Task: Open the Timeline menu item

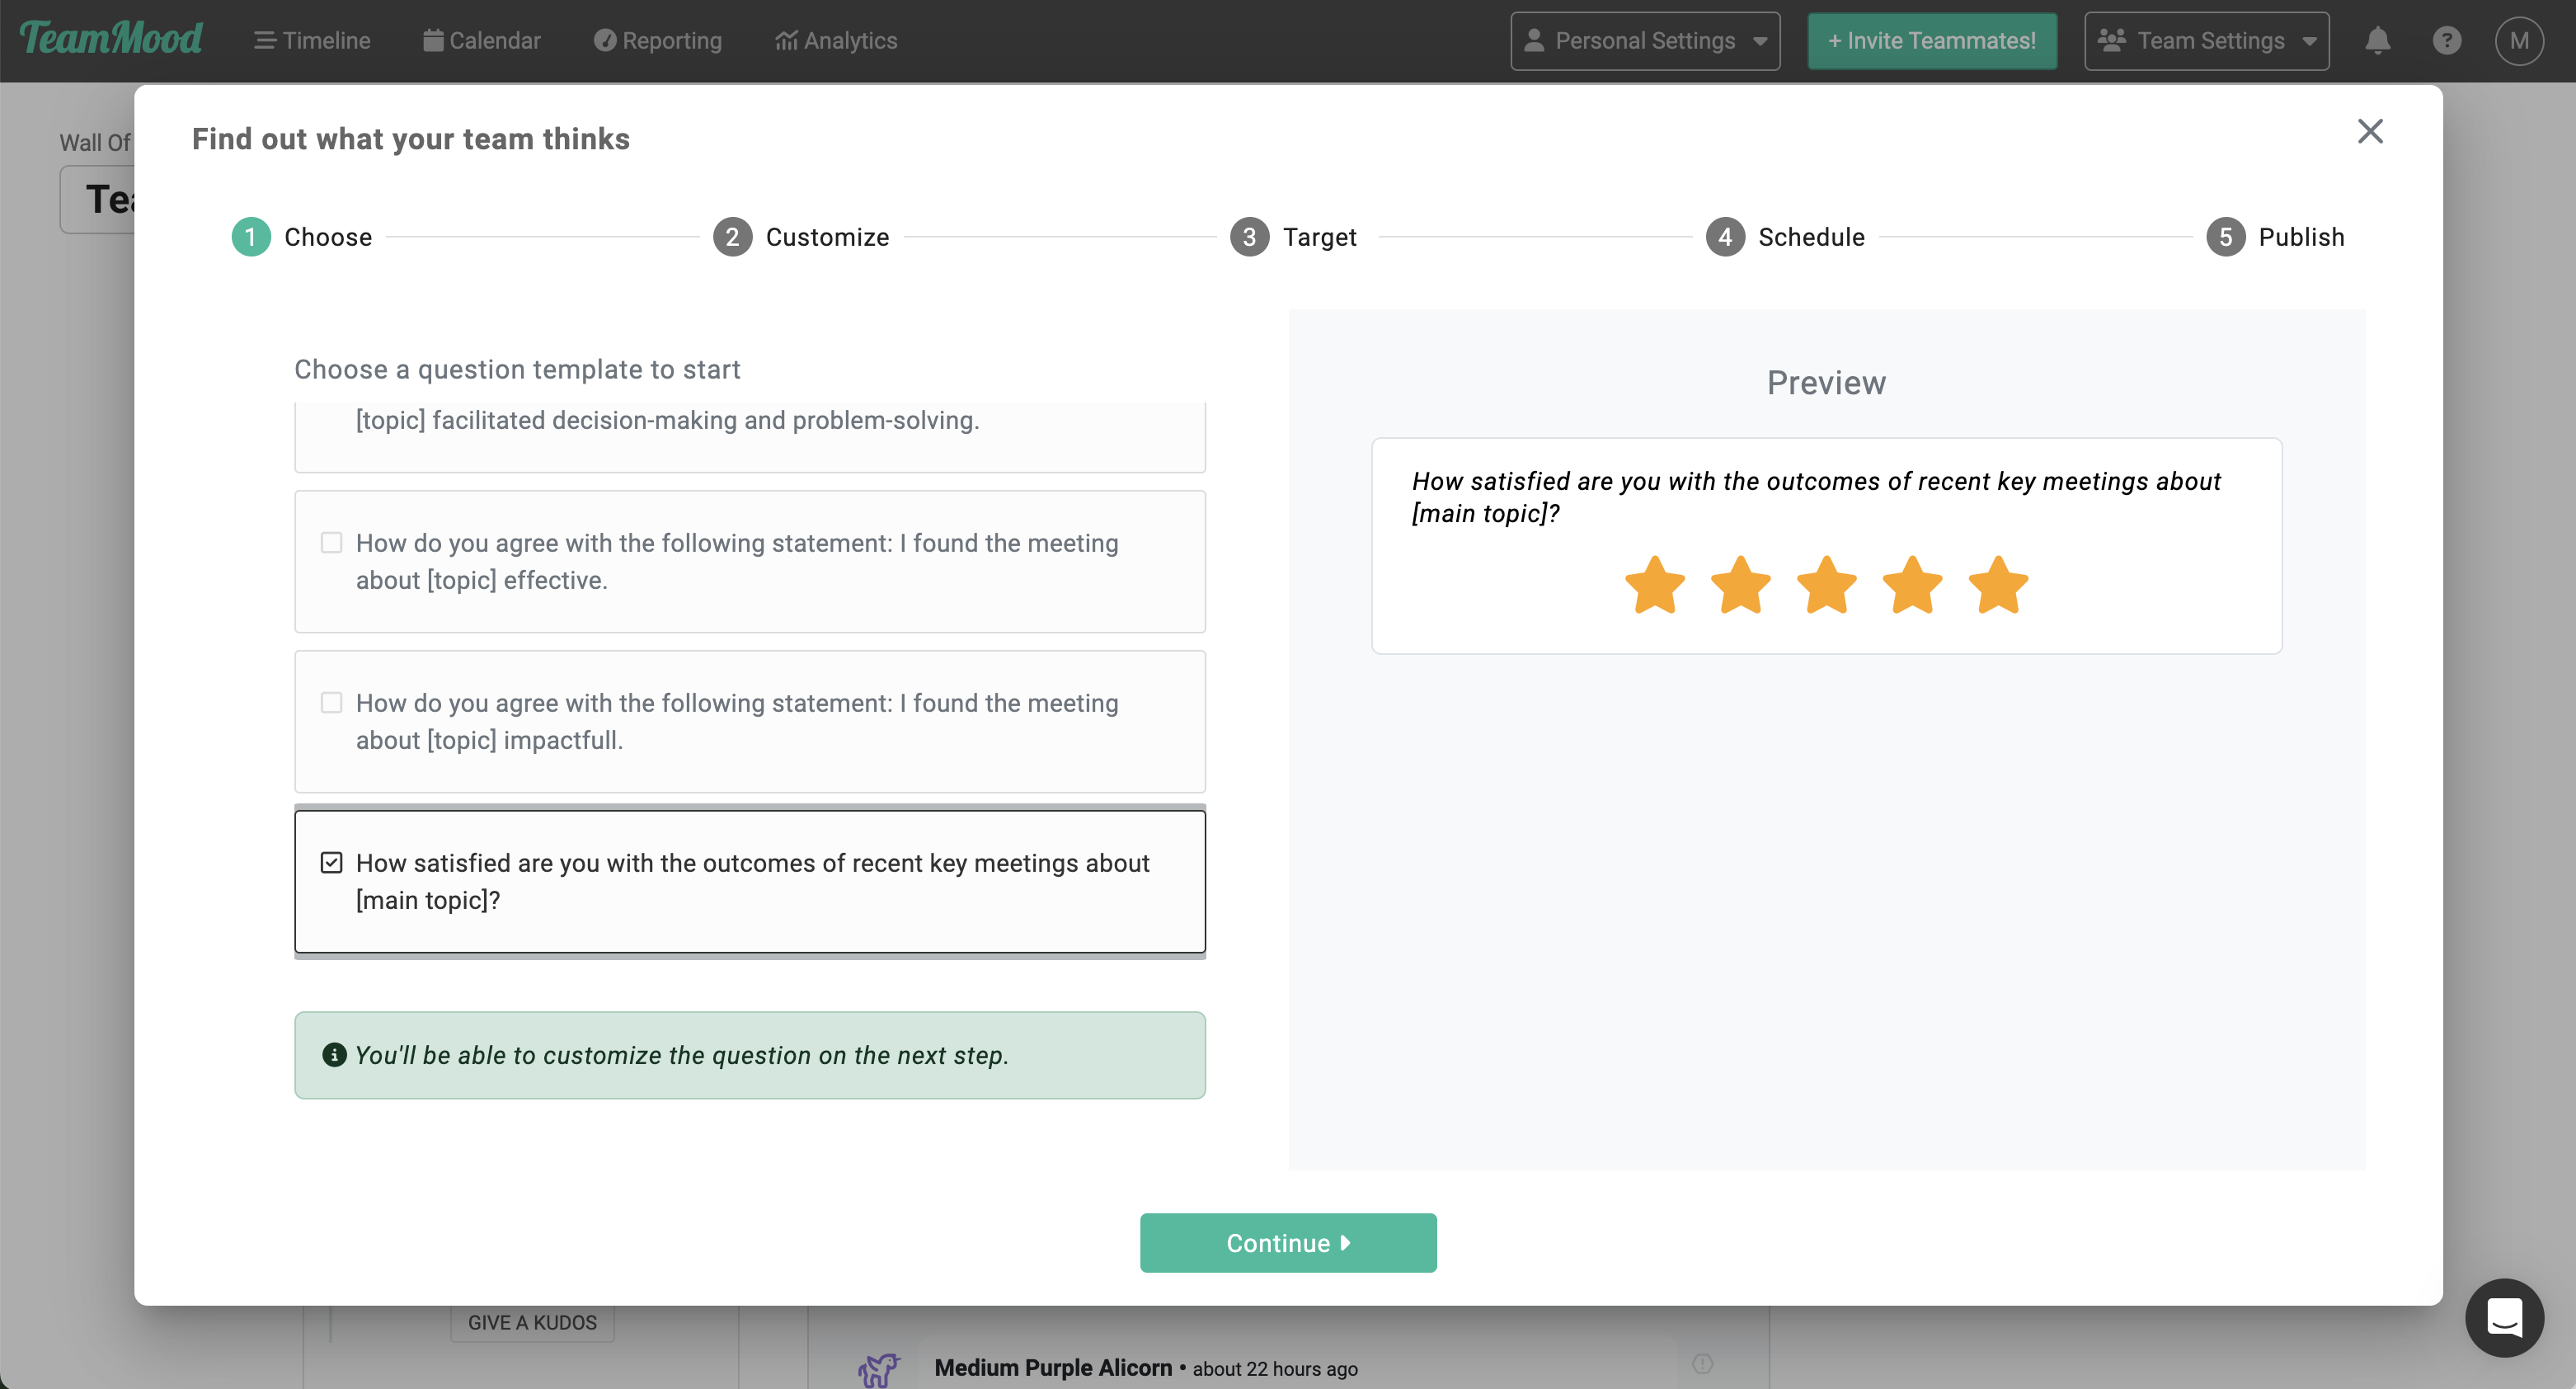Action: (312, 41)
